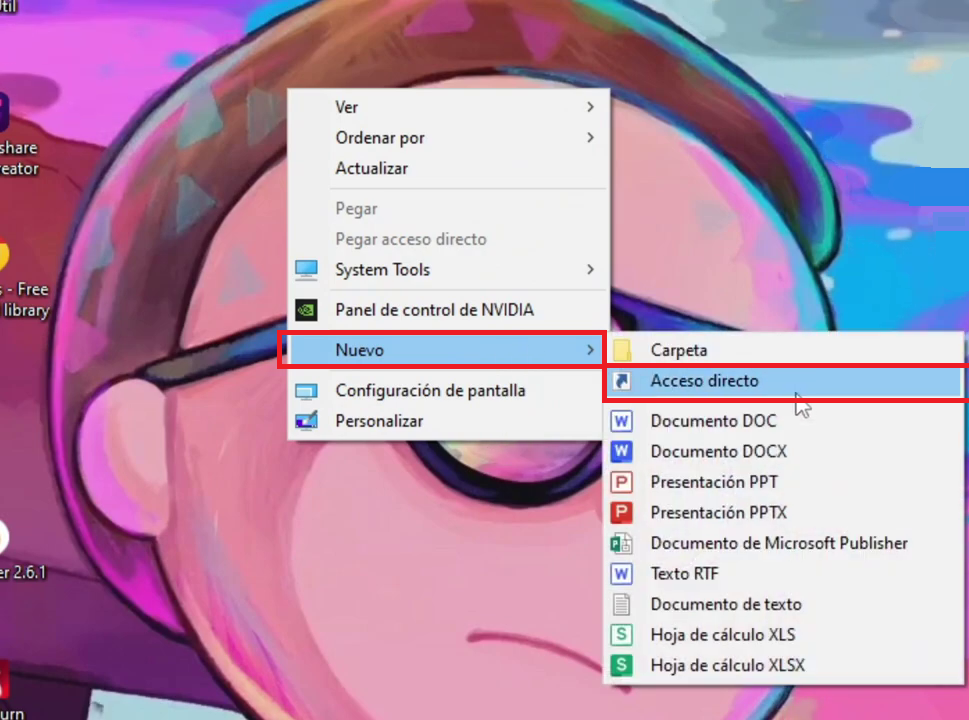969x720 pixels.
Task: Create a new Documento DOCX
Action: [783, 452]
